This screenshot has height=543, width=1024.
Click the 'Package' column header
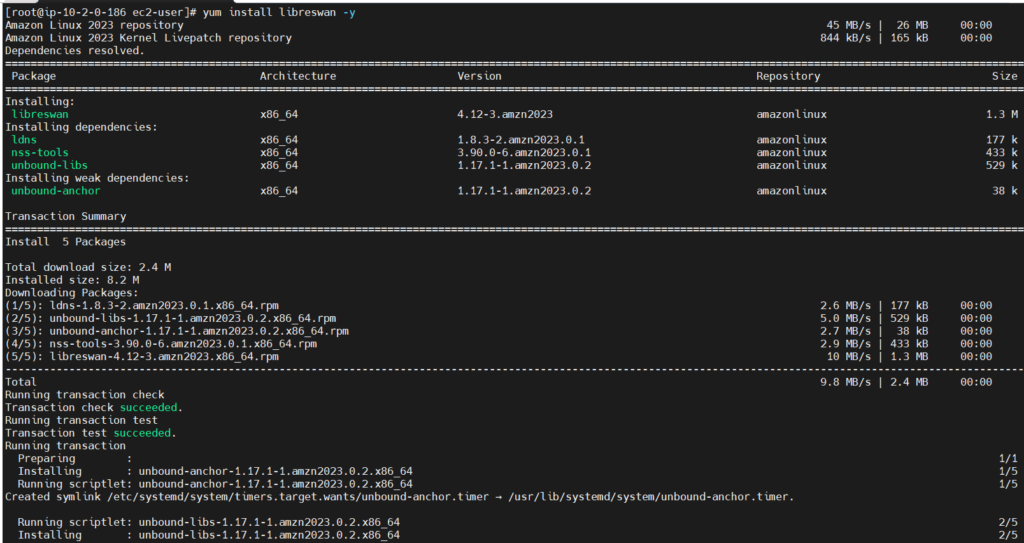[x=34, y=76]
